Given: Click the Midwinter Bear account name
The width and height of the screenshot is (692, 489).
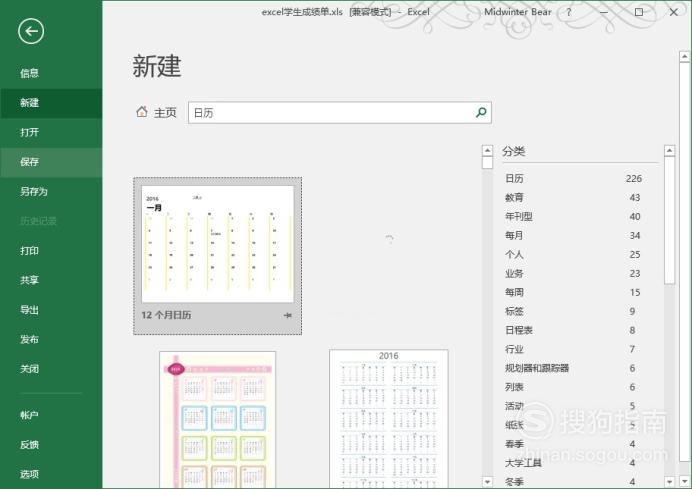Looking at the screenshot, I should (518, 12).
